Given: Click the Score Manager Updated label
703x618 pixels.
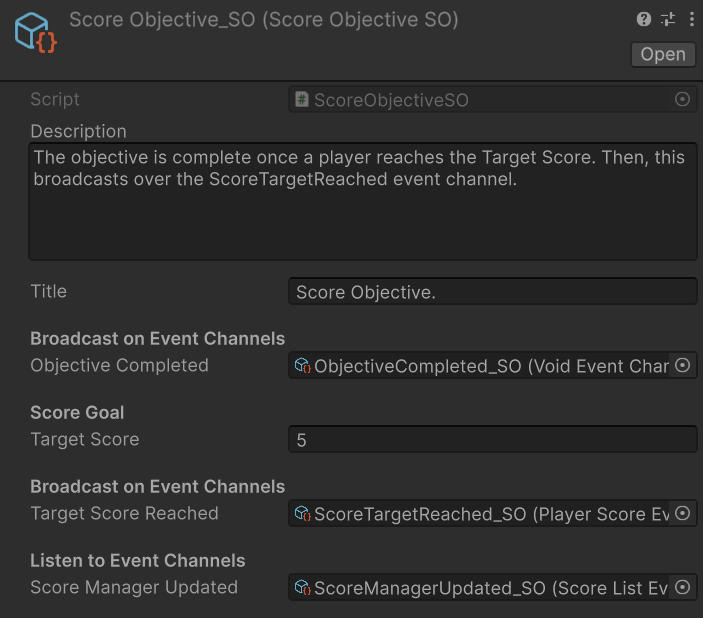Looking at the screenshot, I should point(134,588).
